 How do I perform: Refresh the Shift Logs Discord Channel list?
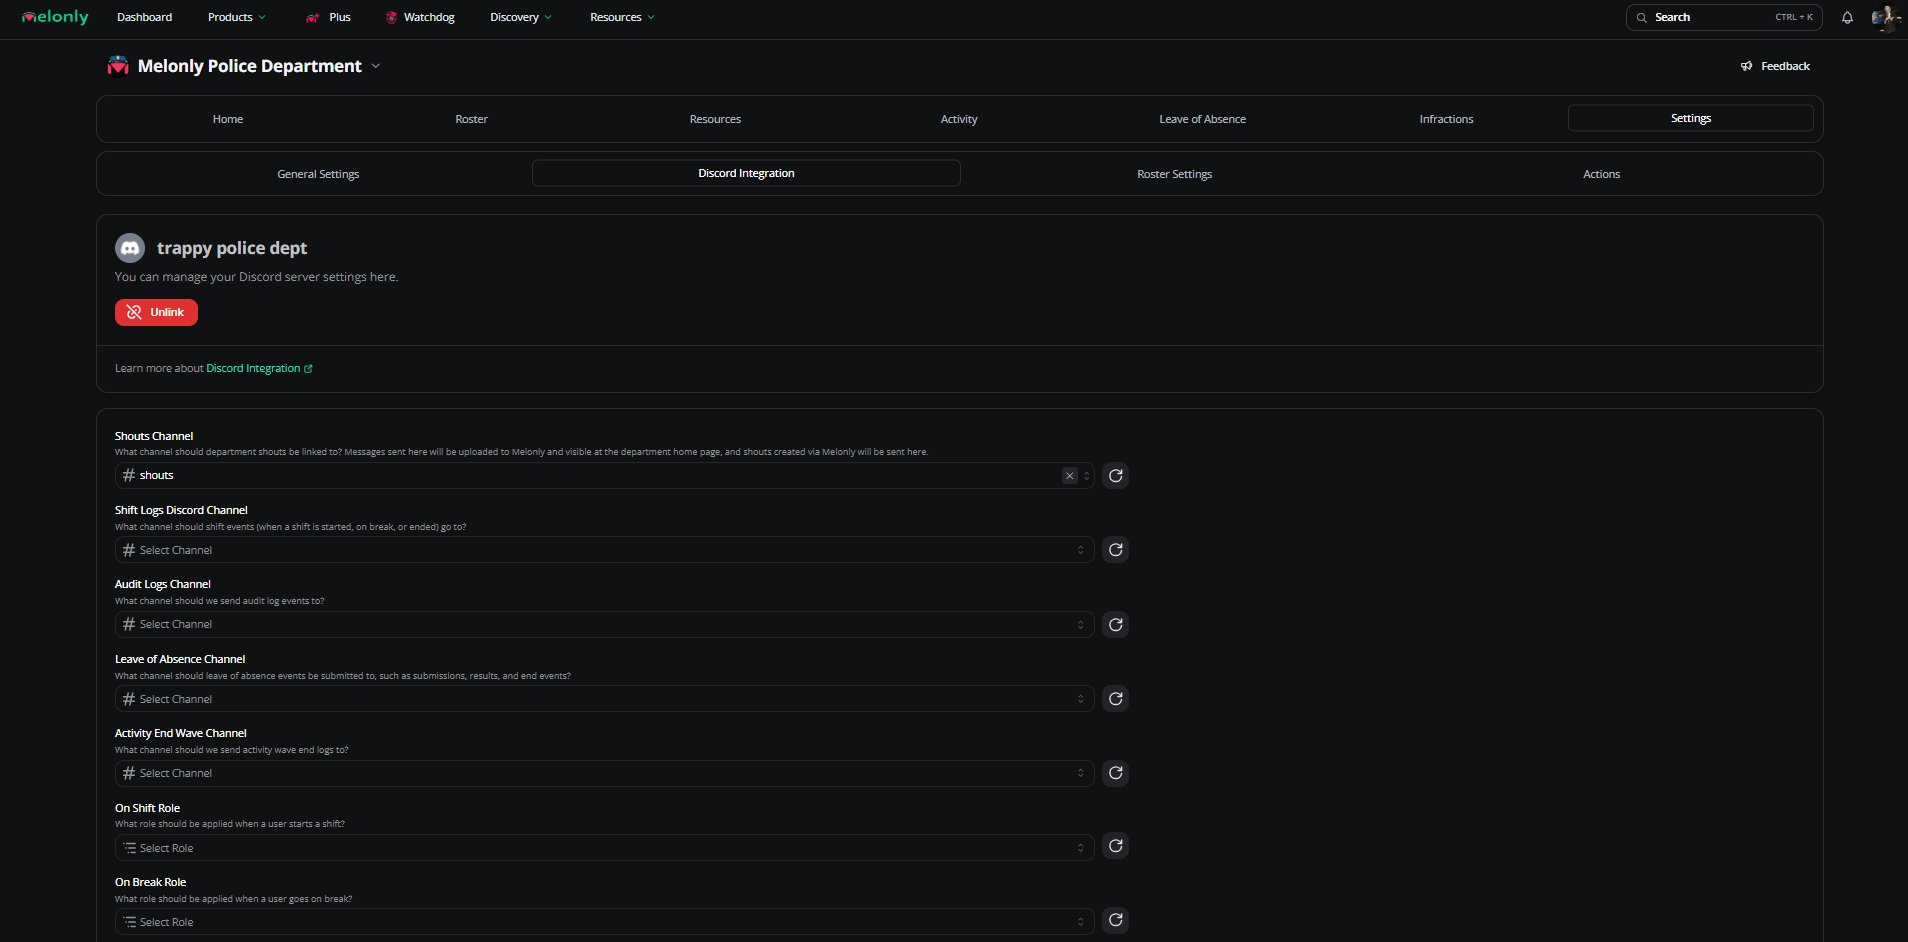(1115, 550)
